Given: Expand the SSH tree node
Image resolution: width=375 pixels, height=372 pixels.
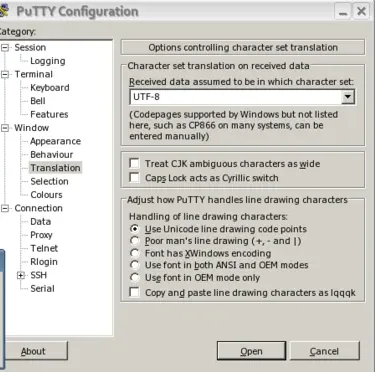Looking at the screenshot, I should 21,275.
